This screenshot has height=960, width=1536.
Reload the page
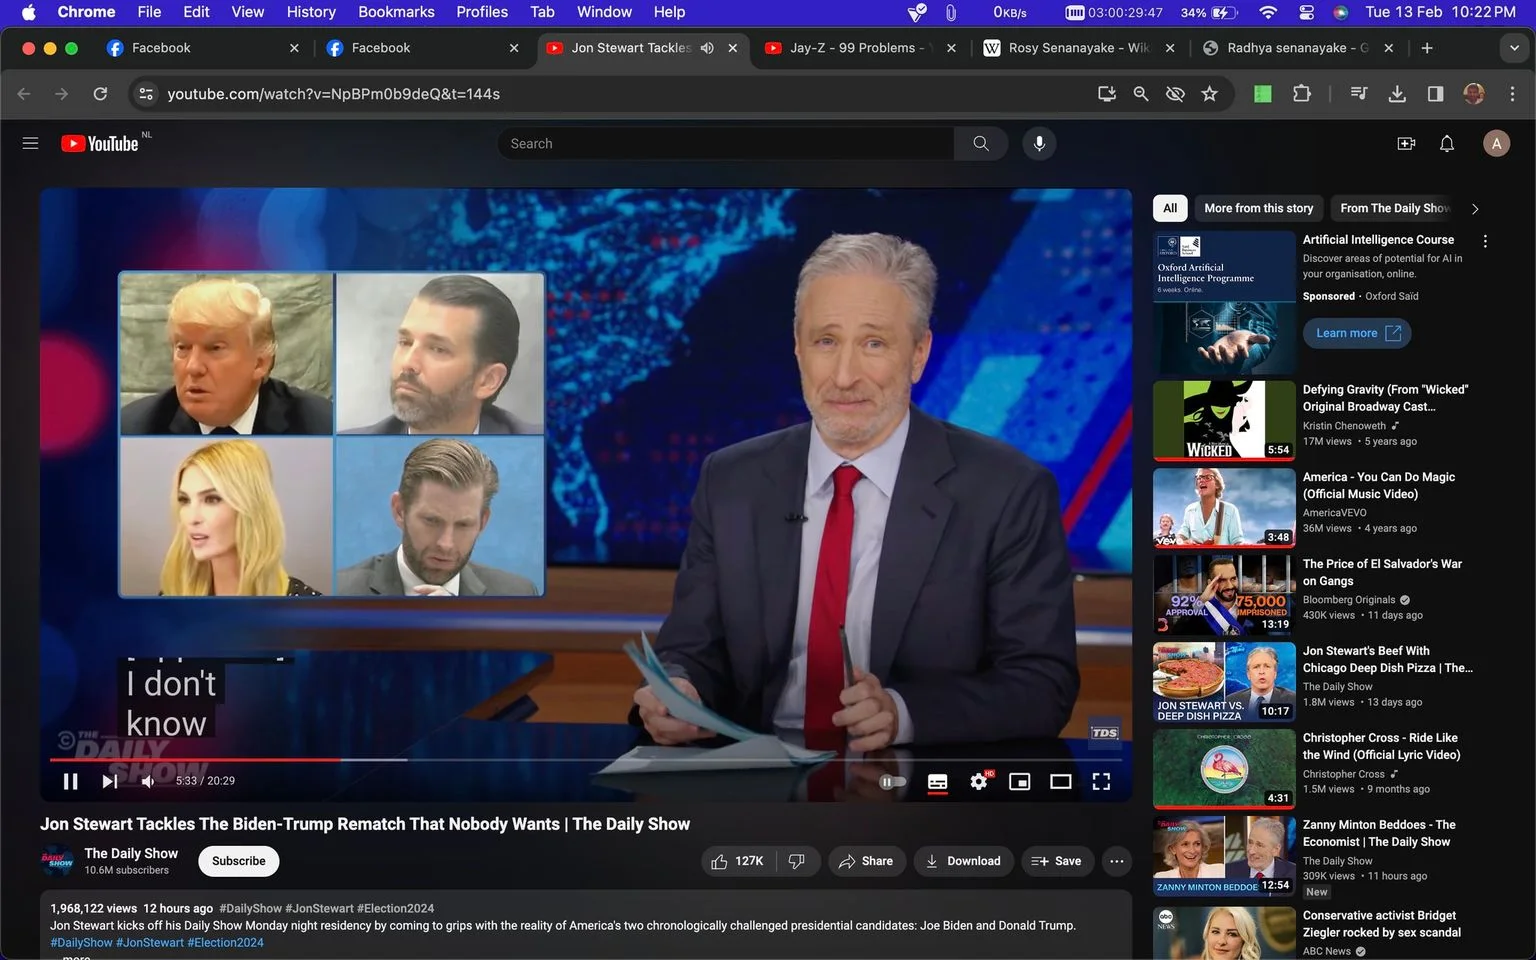100,93
